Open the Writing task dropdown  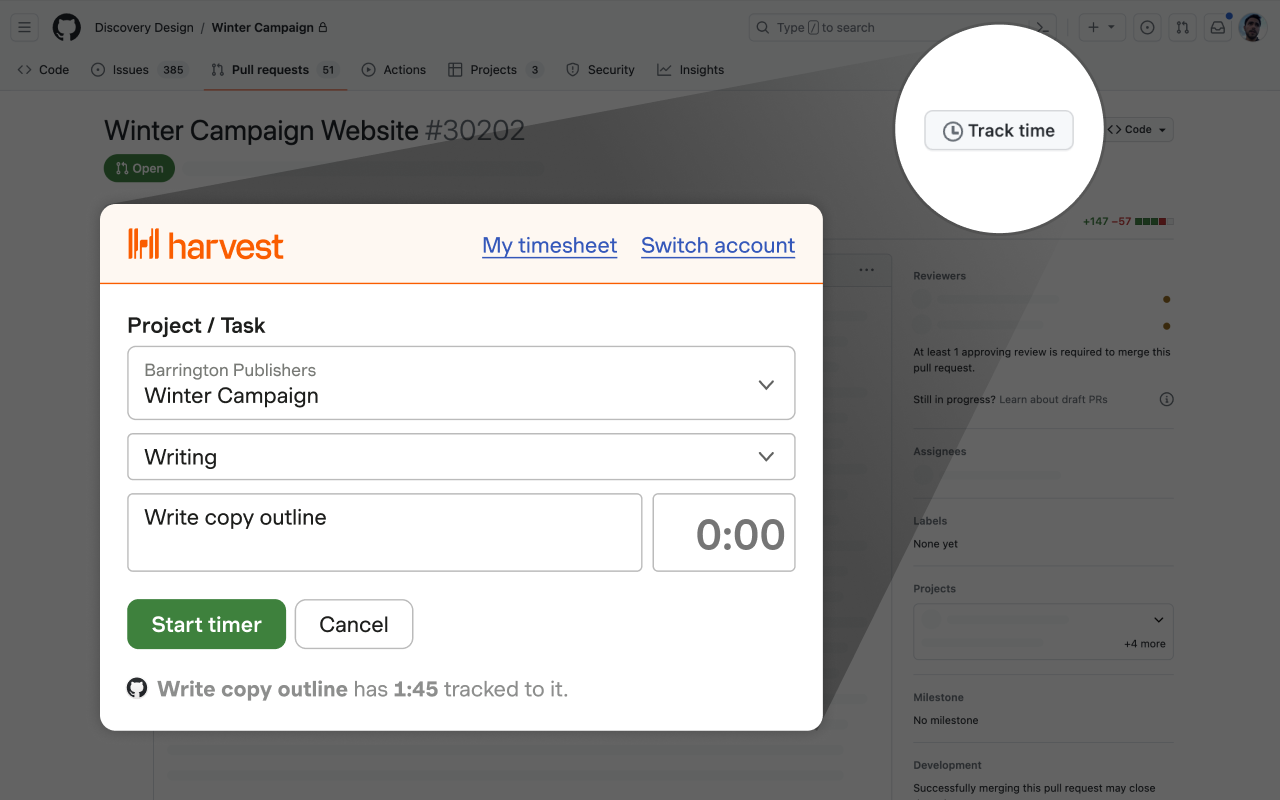click(x=461, y=457)
